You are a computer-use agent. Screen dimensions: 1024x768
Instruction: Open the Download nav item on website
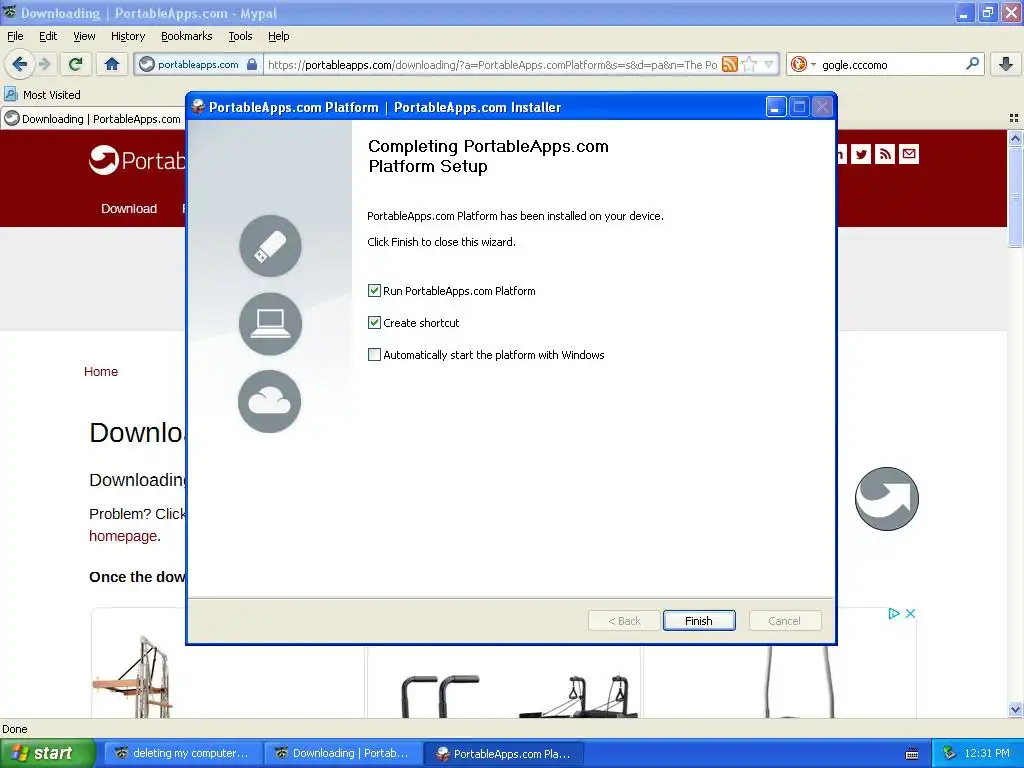pos(129,208)
